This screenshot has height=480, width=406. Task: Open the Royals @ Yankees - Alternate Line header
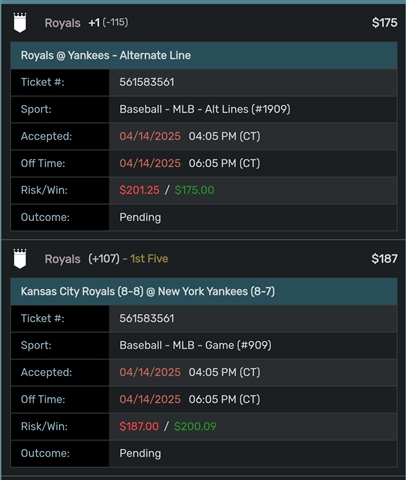click(x=204, y=55)
